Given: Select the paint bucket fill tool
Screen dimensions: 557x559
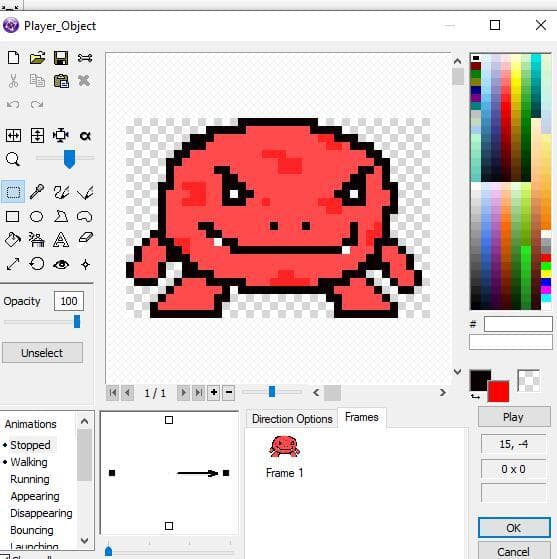Looking at the screenshot, I should point(13,240).
